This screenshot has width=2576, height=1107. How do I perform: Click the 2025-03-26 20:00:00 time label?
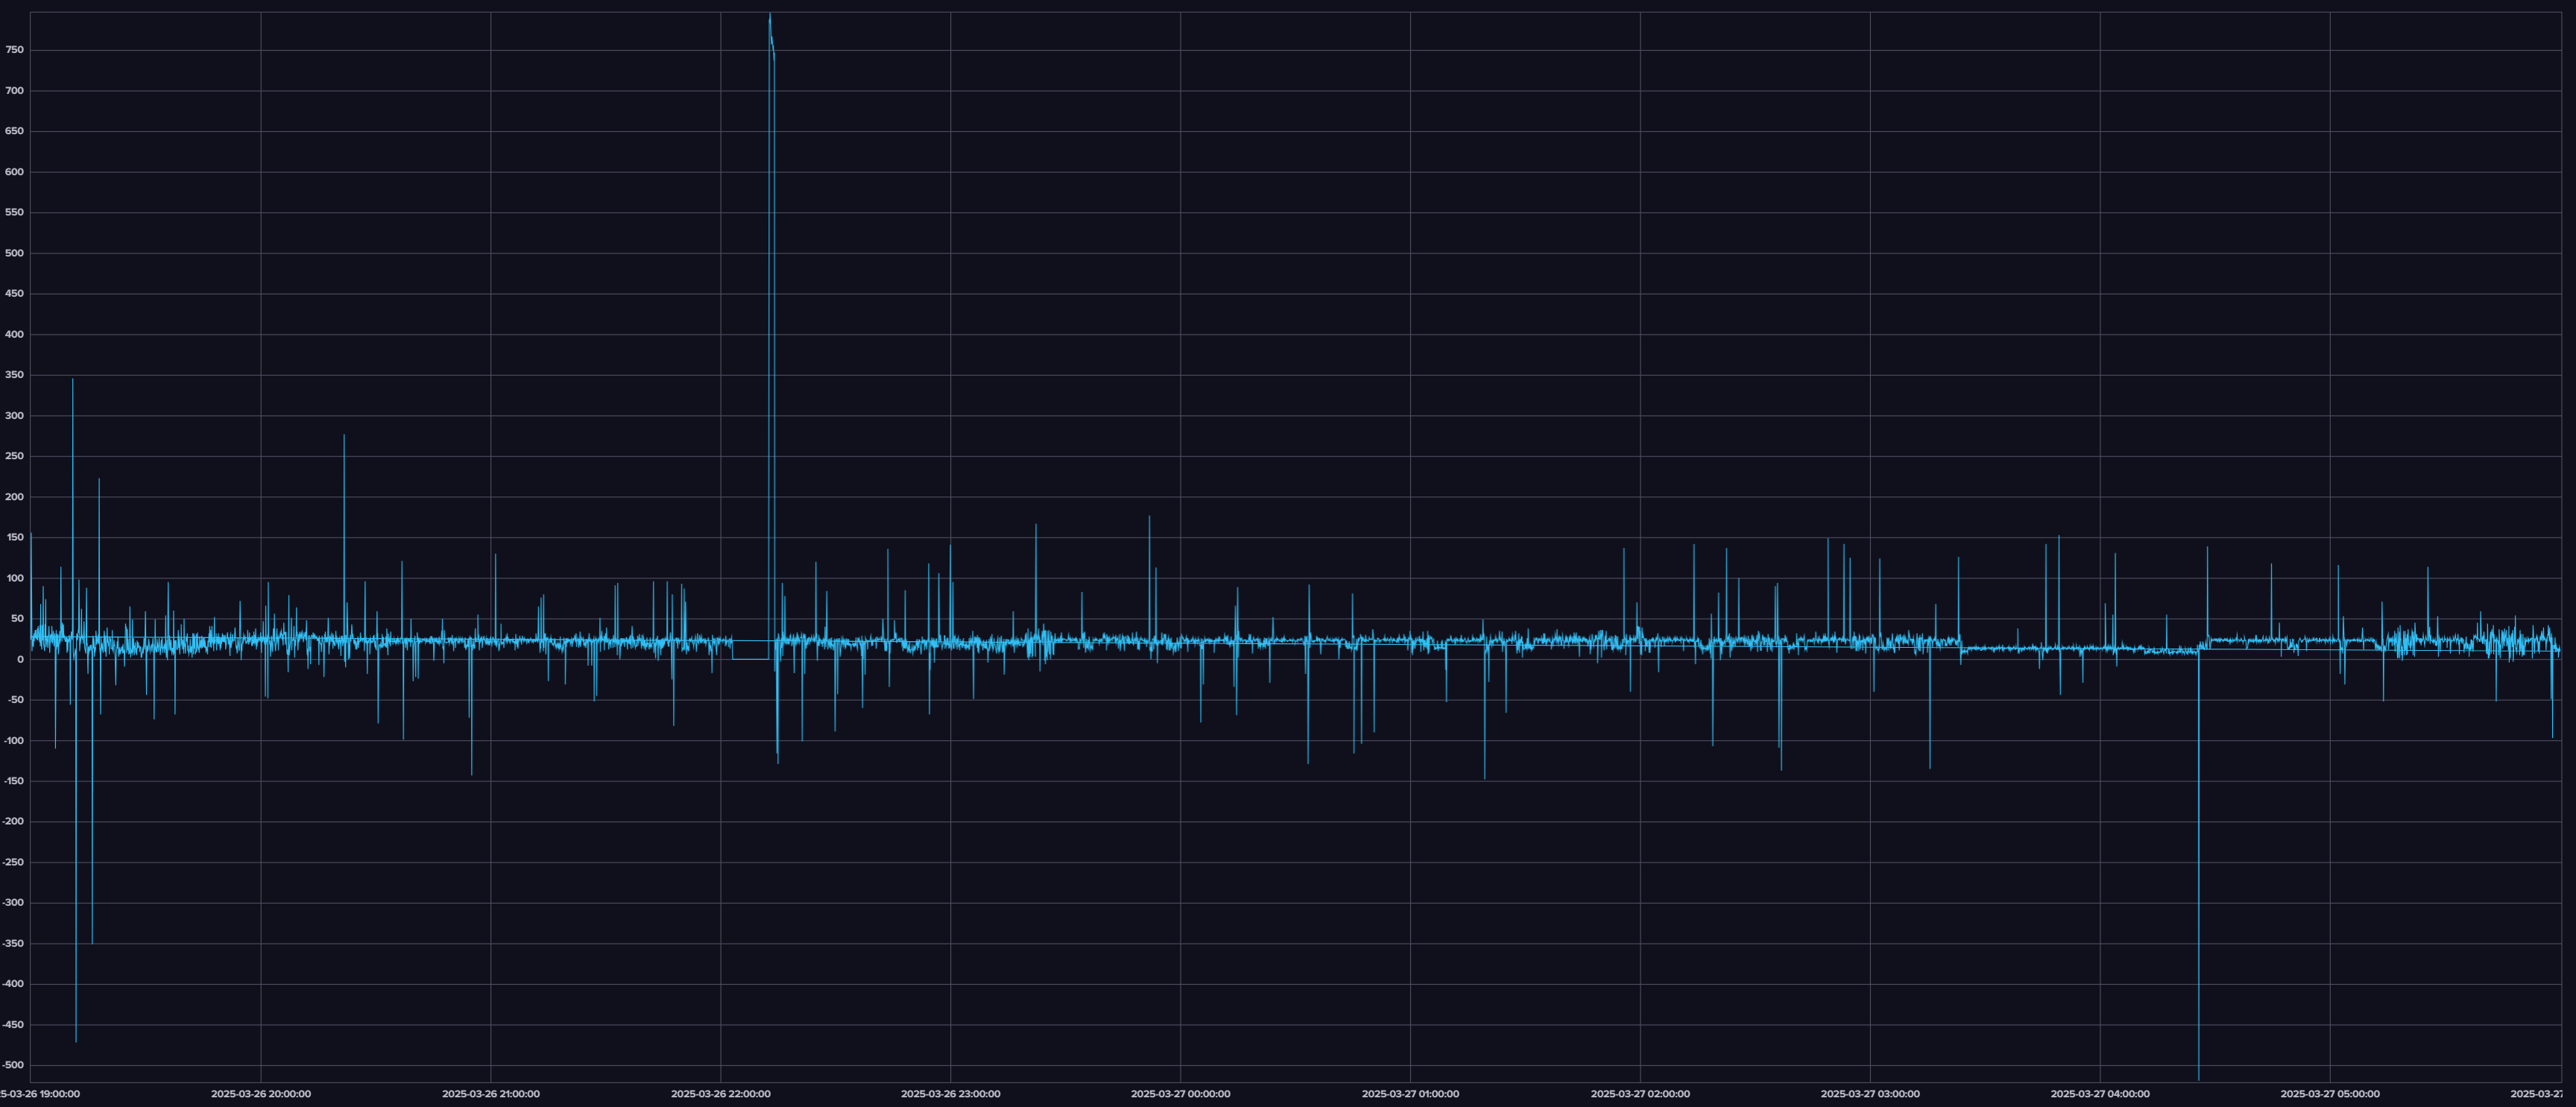[x=260, y=1094]
